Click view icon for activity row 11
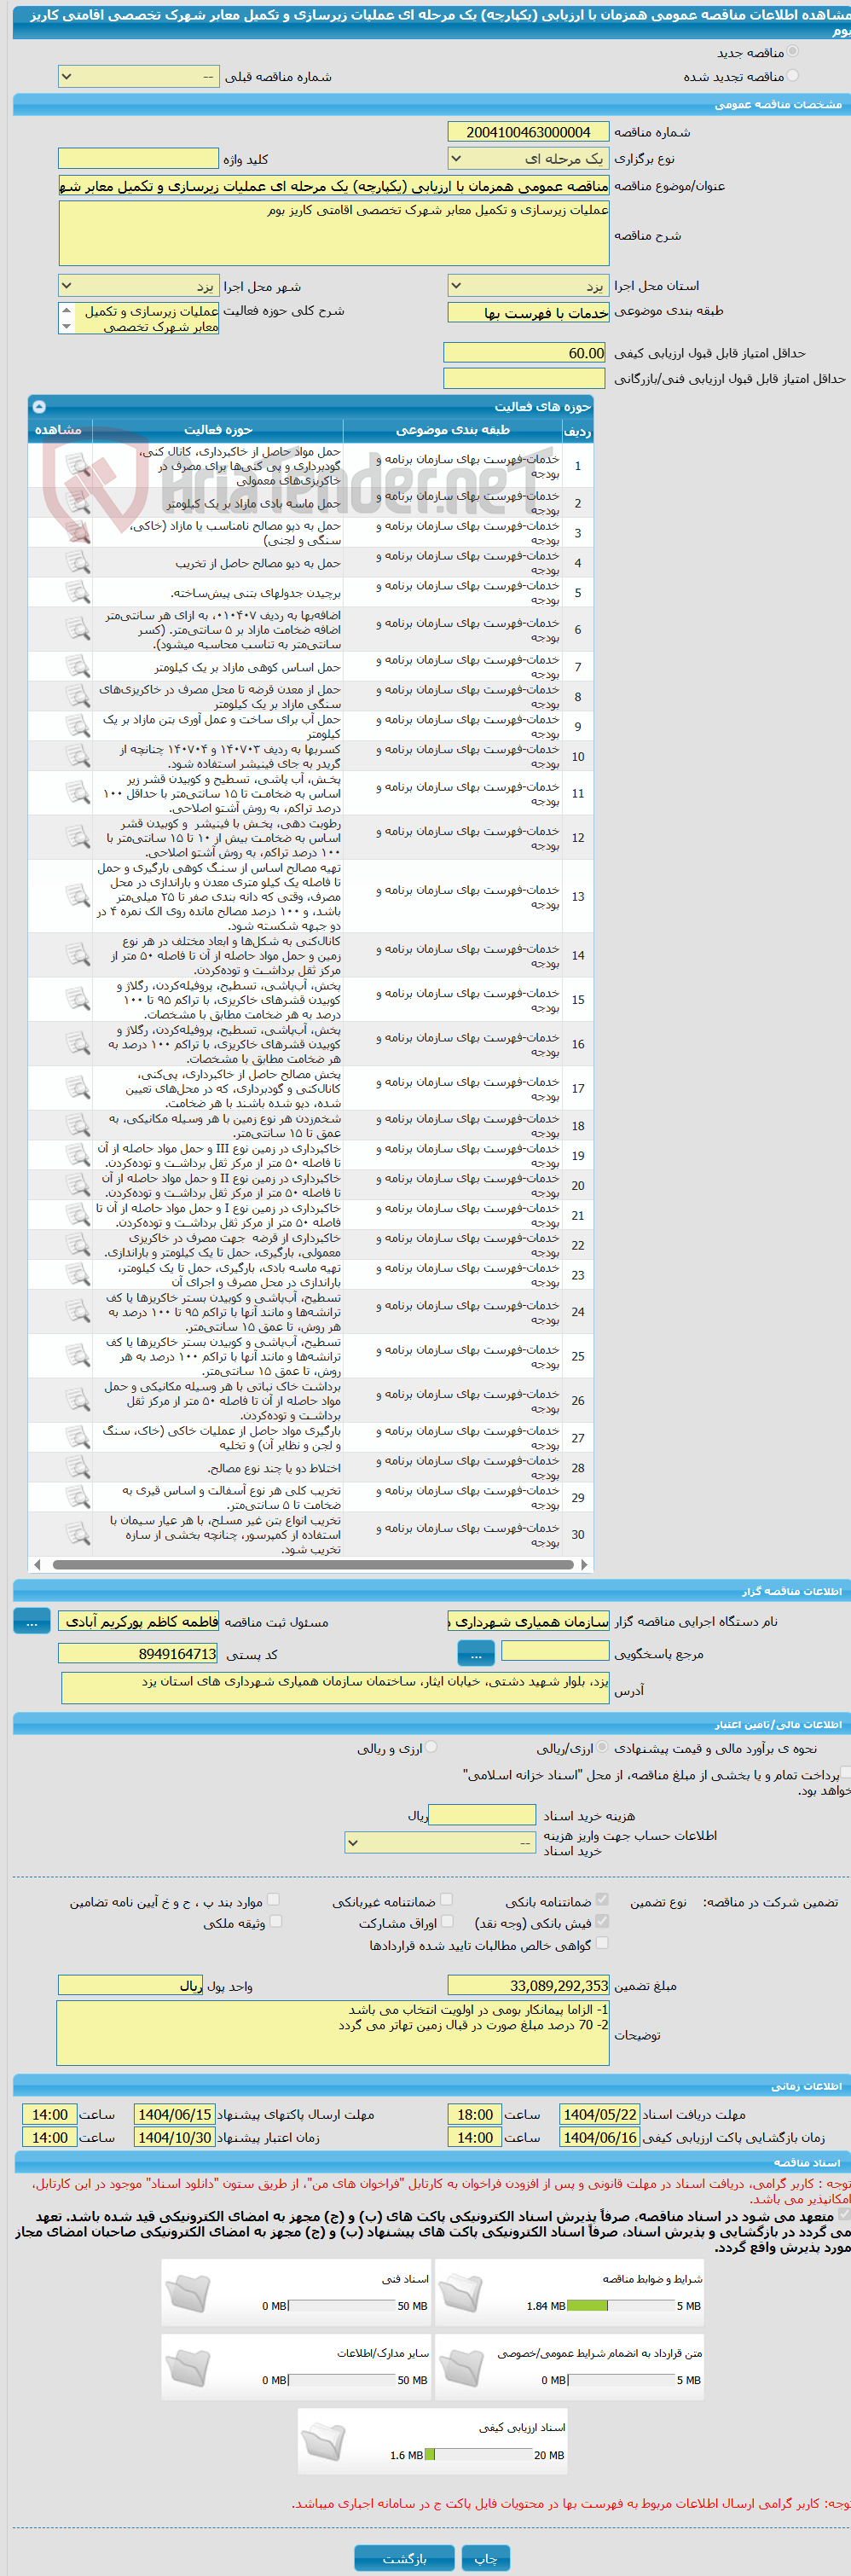 pos(77,793)
